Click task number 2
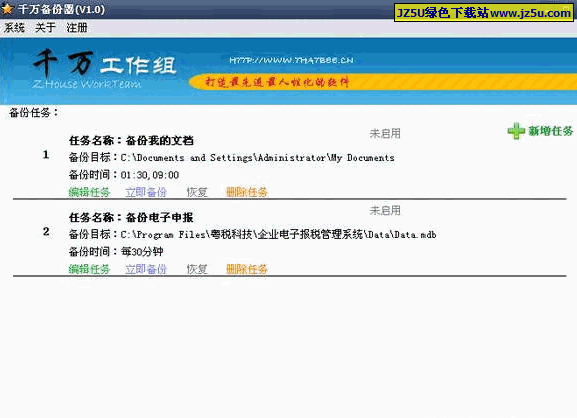The image size is (577, 418). coord(46,231)
